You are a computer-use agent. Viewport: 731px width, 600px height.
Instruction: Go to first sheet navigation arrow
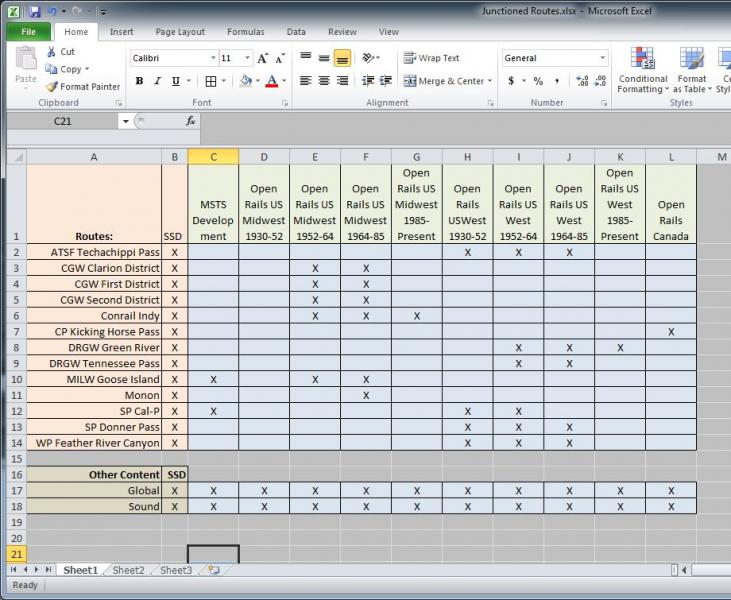13,570
